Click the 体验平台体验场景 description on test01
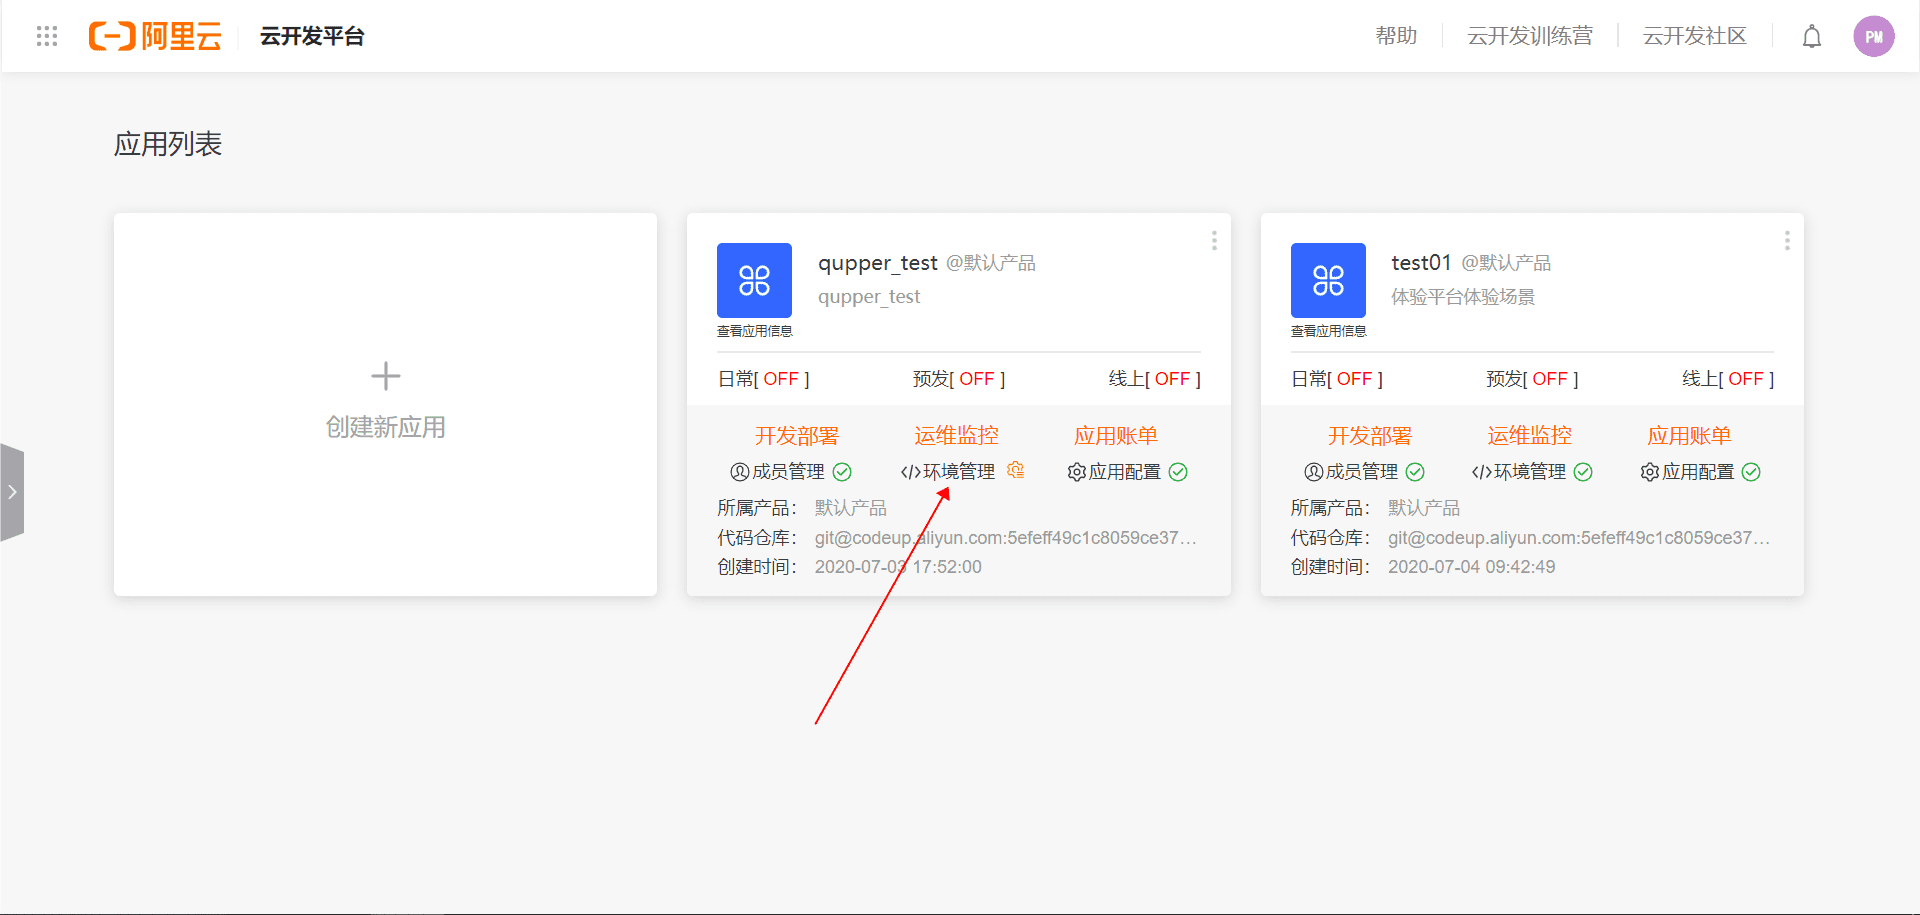Screen dimensions: 1920x915 [1463, 297]
